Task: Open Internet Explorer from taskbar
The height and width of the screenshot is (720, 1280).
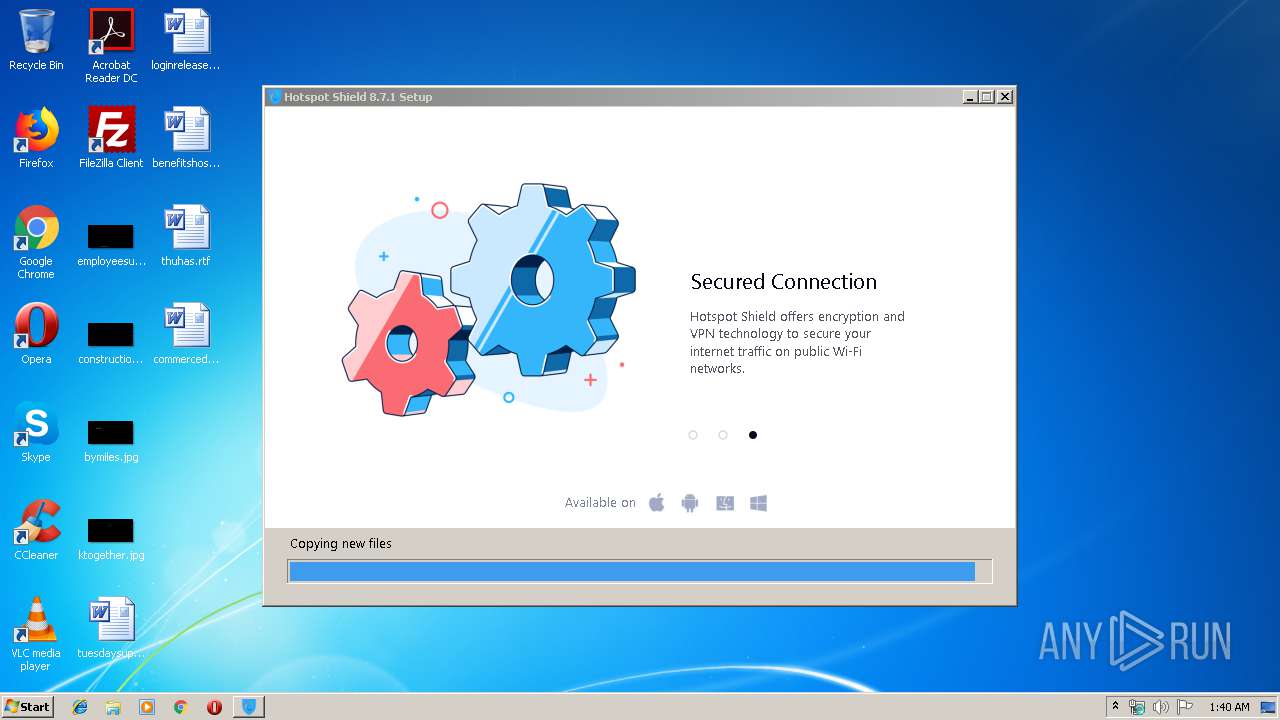Action: [x=80, y=707]
